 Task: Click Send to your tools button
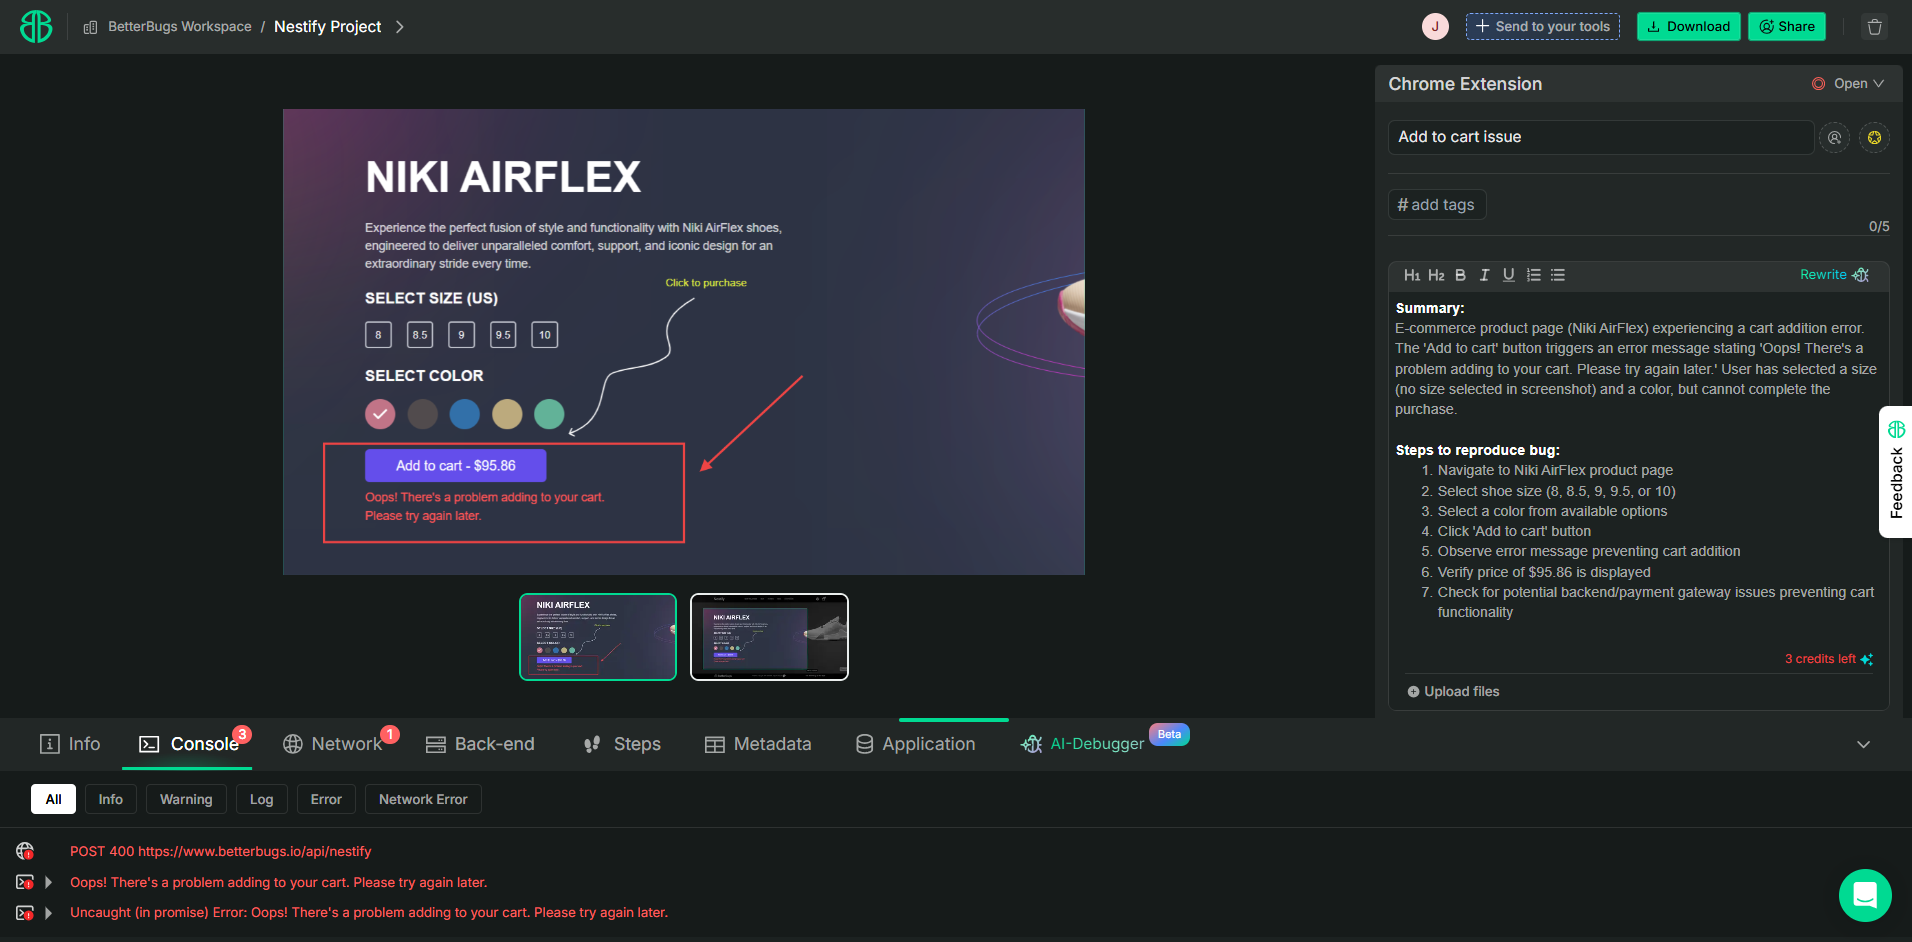coord(1542,27)
